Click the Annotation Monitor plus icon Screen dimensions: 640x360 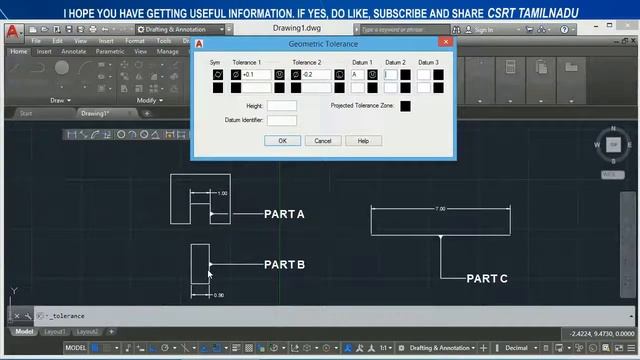point(484,348)
